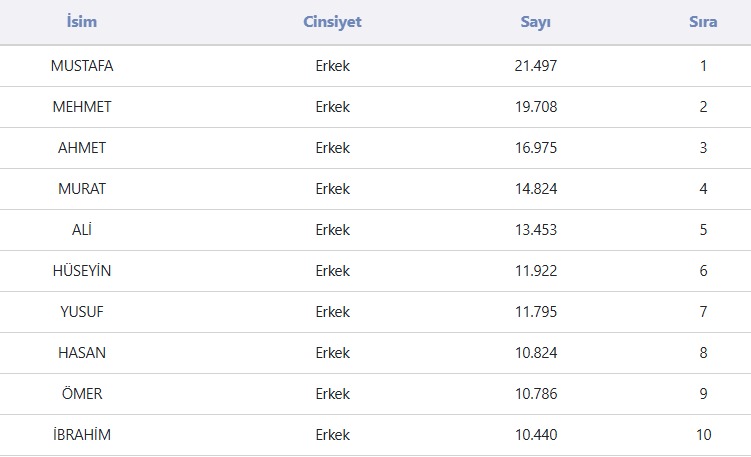Select the YUSUF name cell
The width and height of the screenshot is (751, 457).
pos(82,312)
